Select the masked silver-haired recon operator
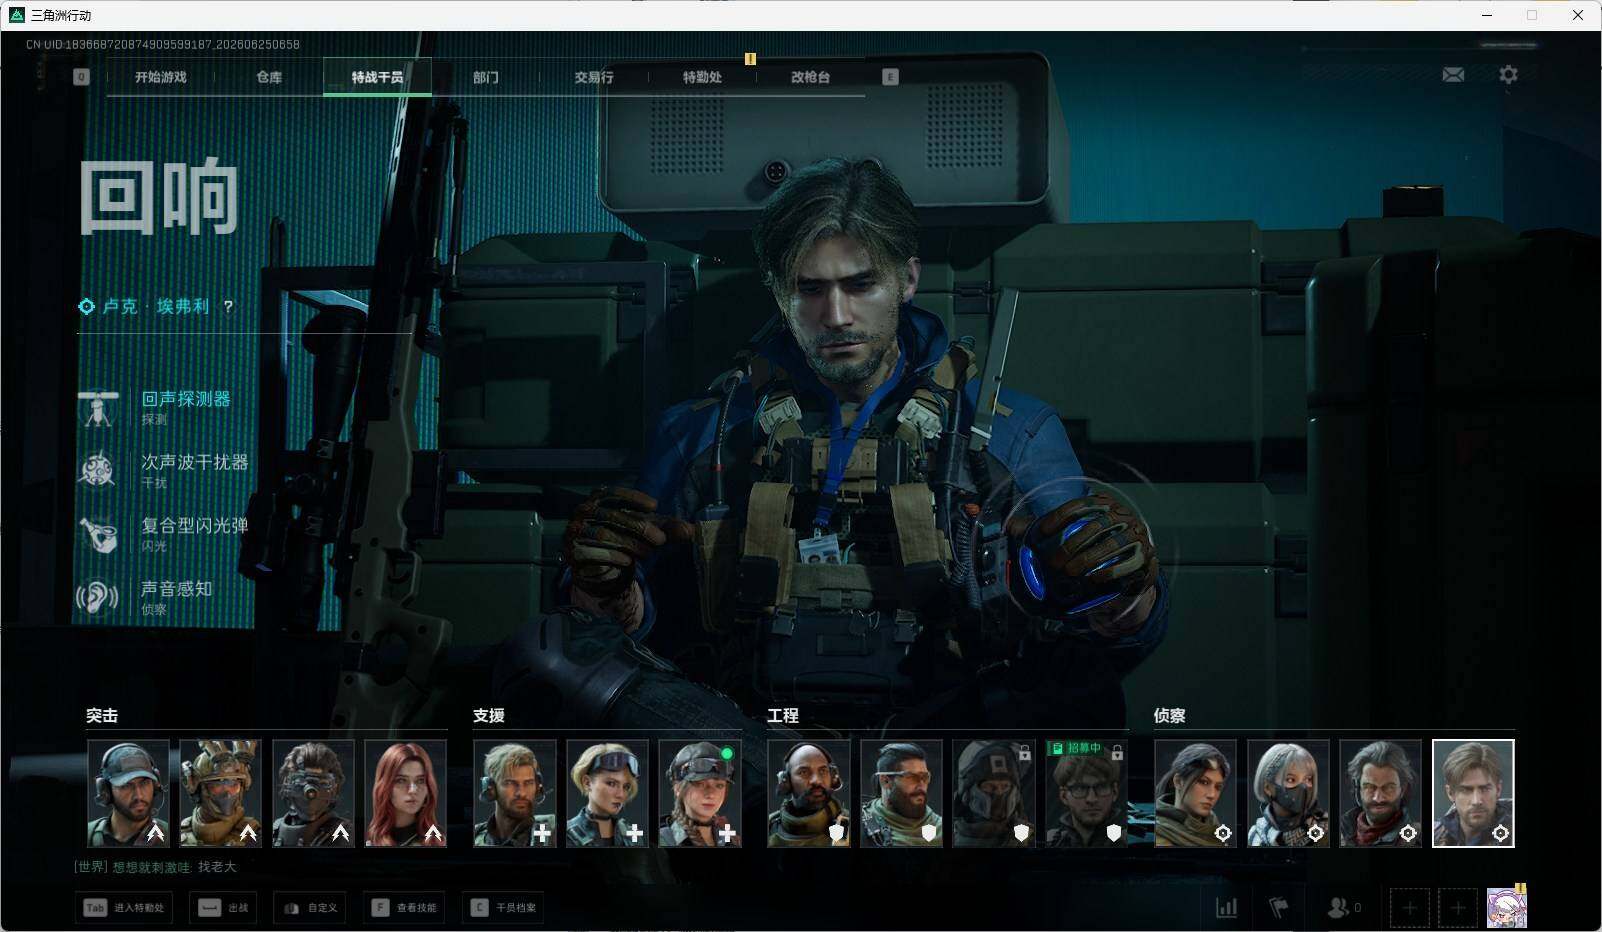This screenshot has width=1602, height=932. (1288, 793)
